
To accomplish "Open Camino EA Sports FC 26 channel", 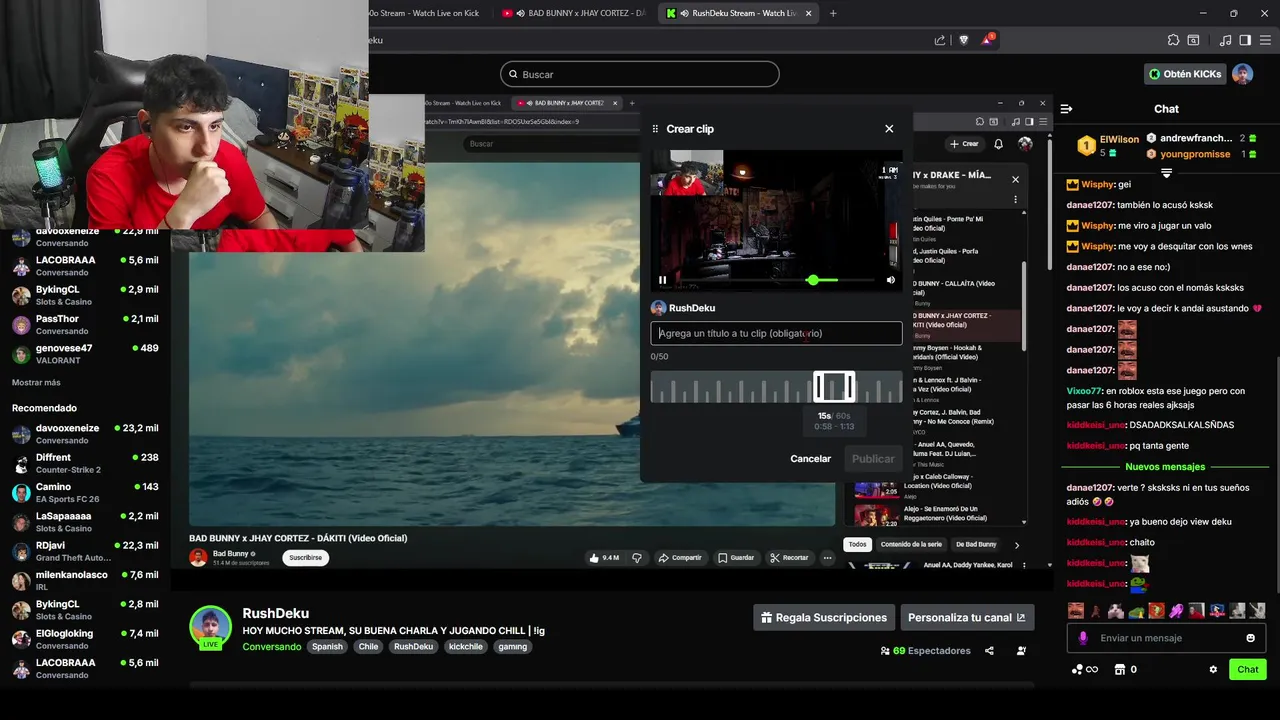I will [85, 493].
